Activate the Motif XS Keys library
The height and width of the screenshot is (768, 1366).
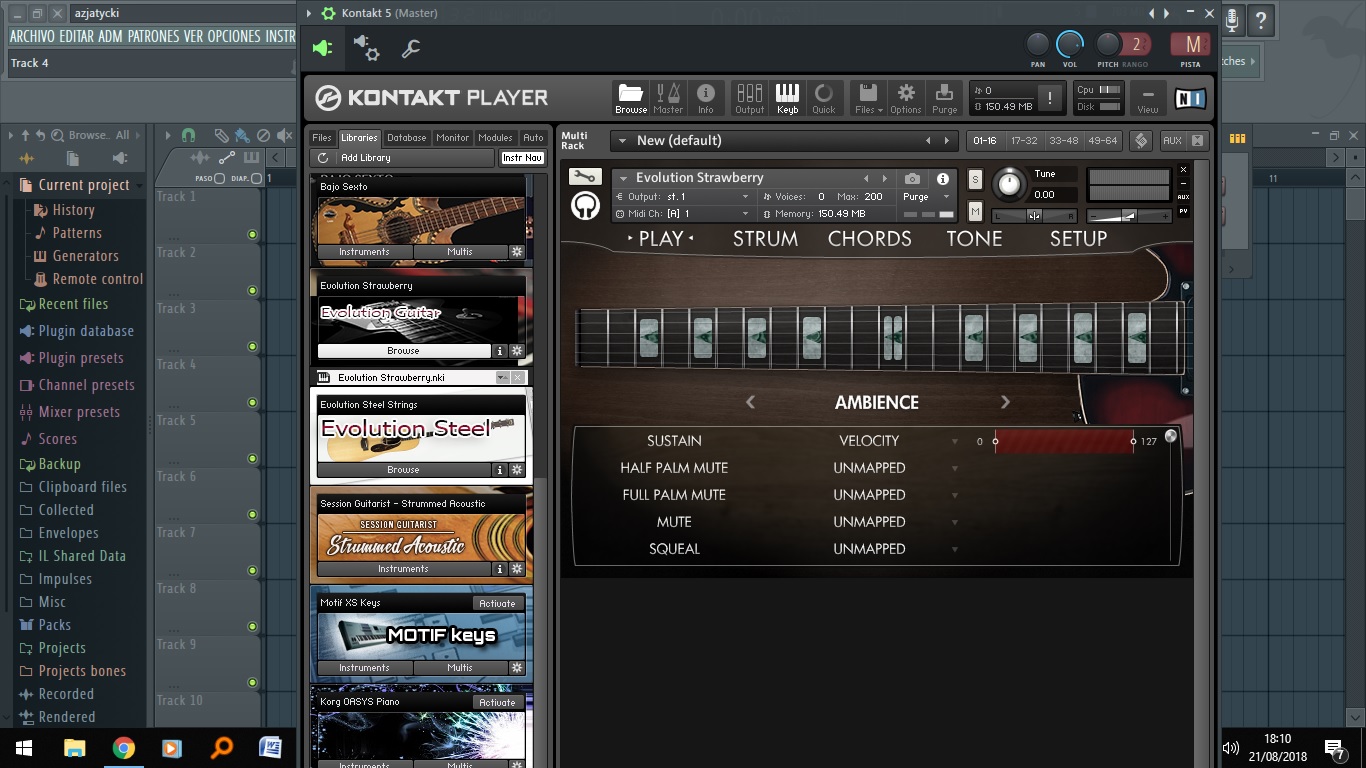[x=497, y=604]
